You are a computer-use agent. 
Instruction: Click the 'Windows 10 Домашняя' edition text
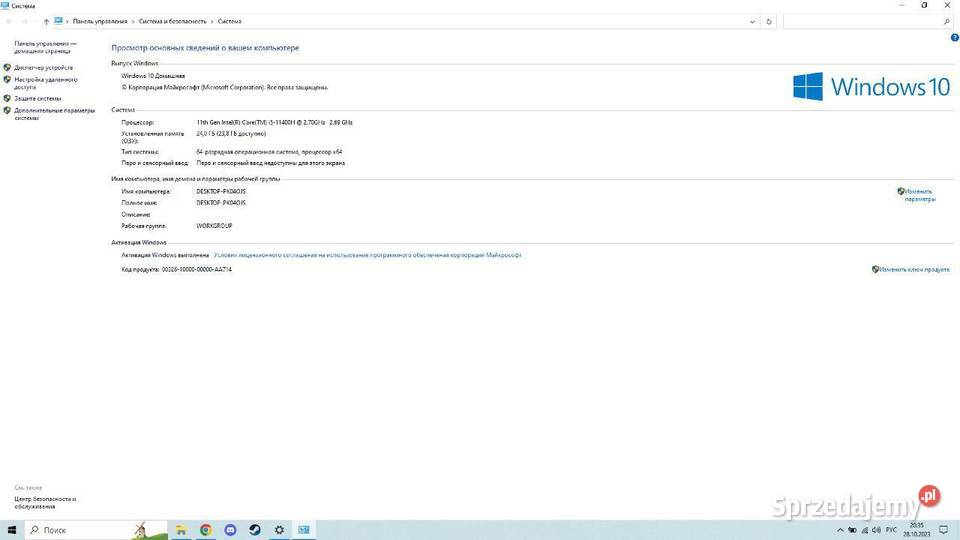click(x=153, y=76)
